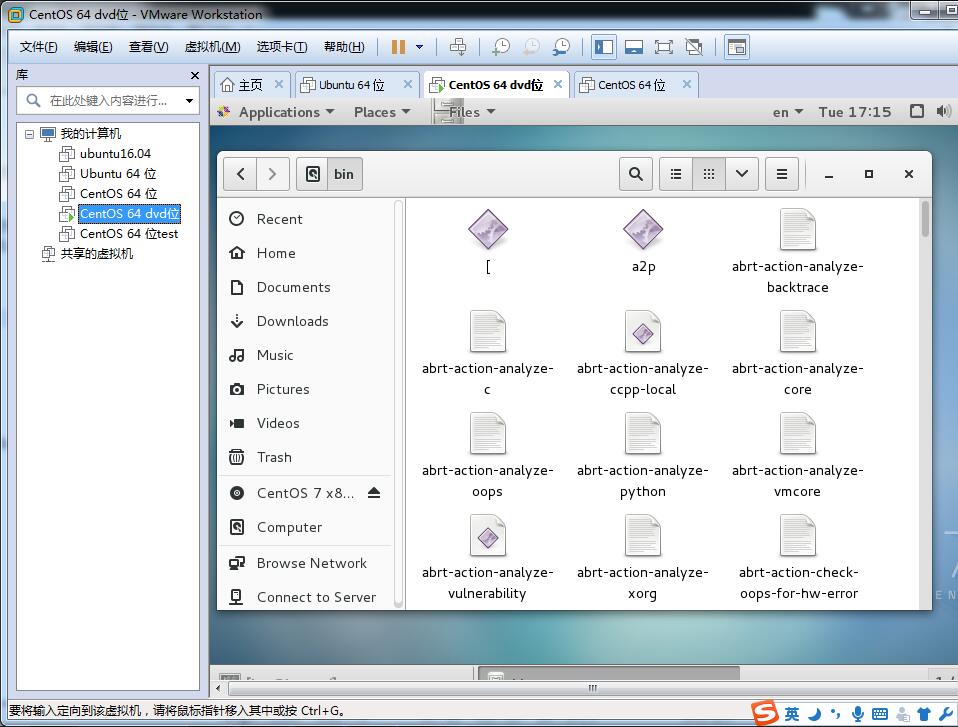Click the send Ctrl+Alt+Del toolbar icon

pos(458,47)
